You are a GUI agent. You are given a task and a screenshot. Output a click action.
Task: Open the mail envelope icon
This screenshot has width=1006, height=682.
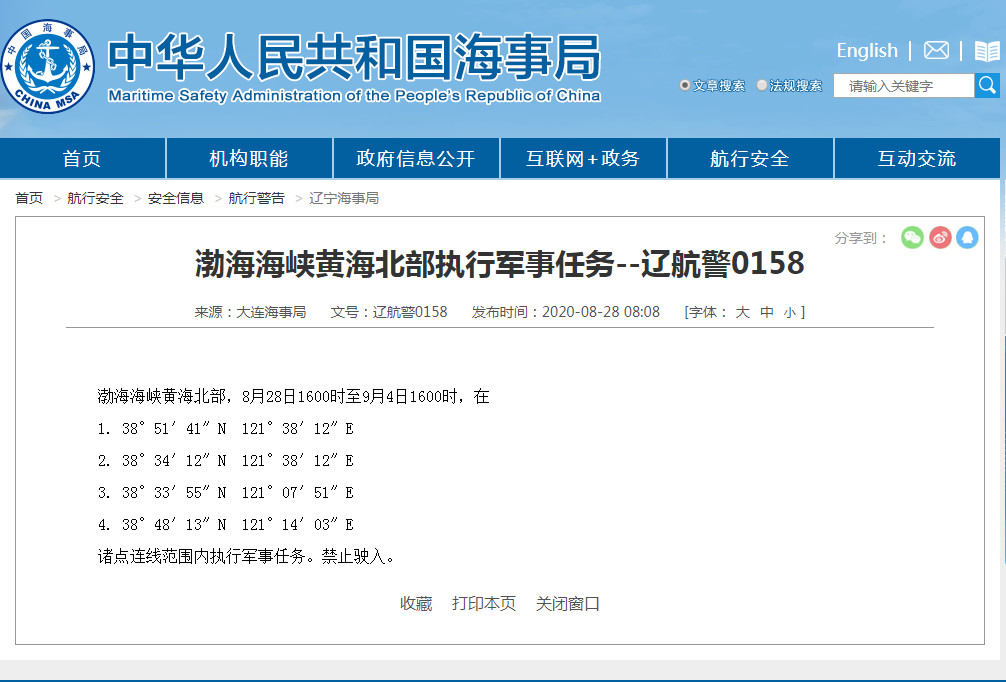(x=936, y=51)
